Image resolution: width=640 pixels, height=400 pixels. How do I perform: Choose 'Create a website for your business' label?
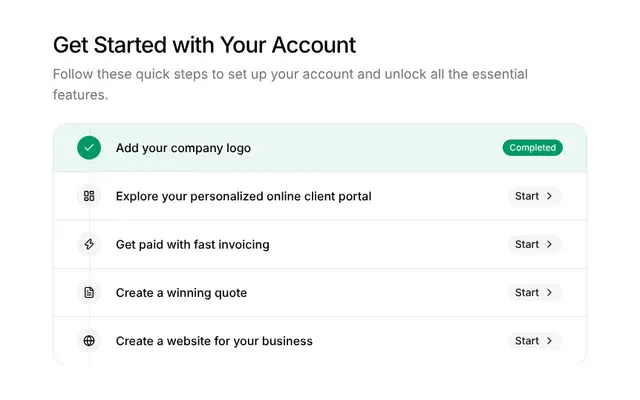coord(214,341)
